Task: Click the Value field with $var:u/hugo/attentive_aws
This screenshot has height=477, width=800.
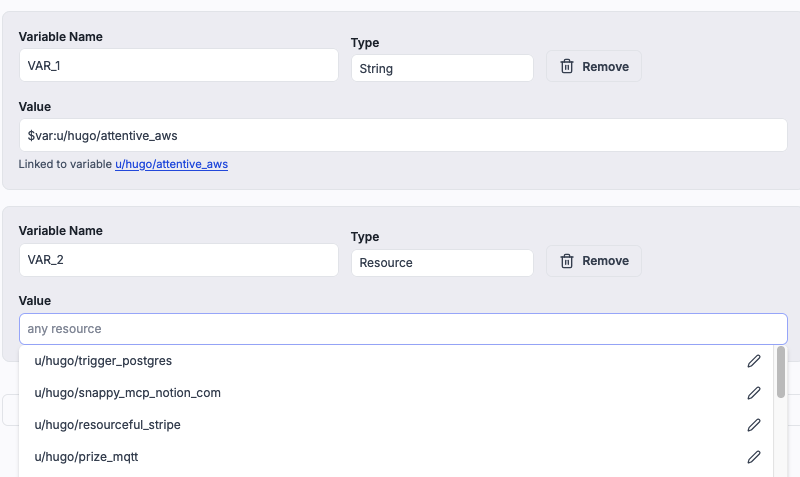Action: pyautogui.click(x=402, y=135)
